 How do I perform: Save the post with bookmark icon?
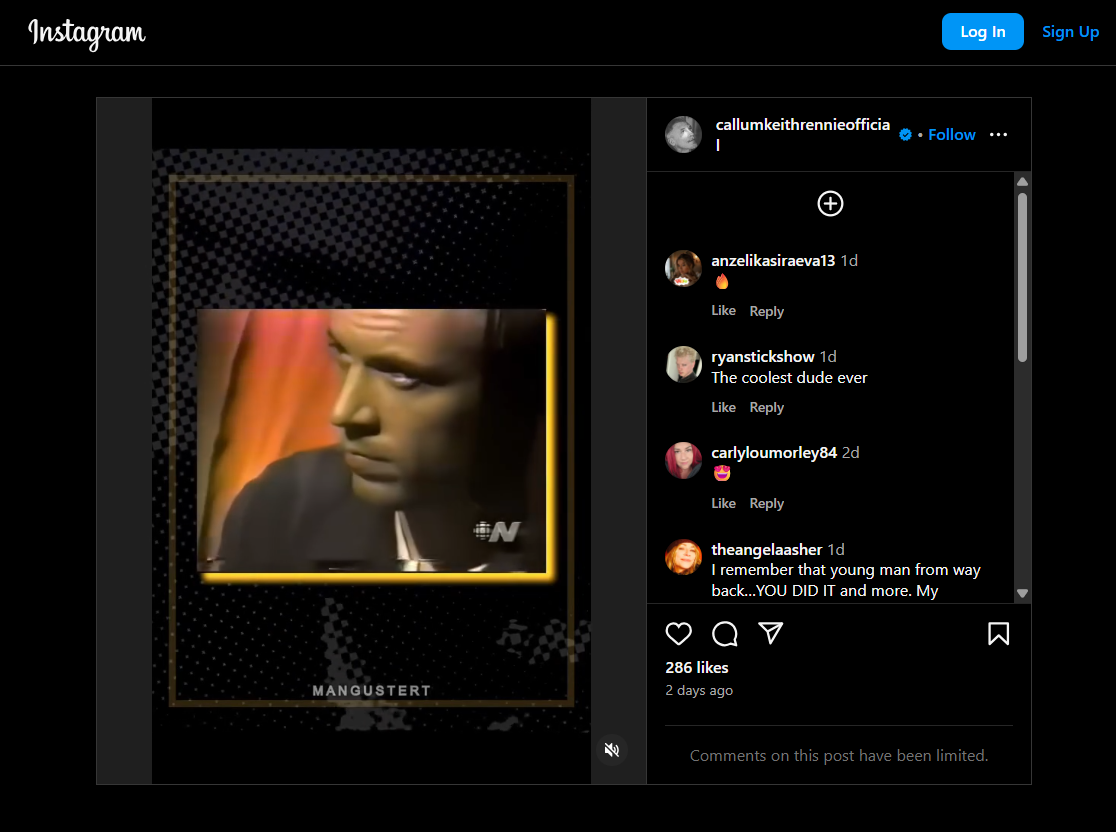[998, 633]
